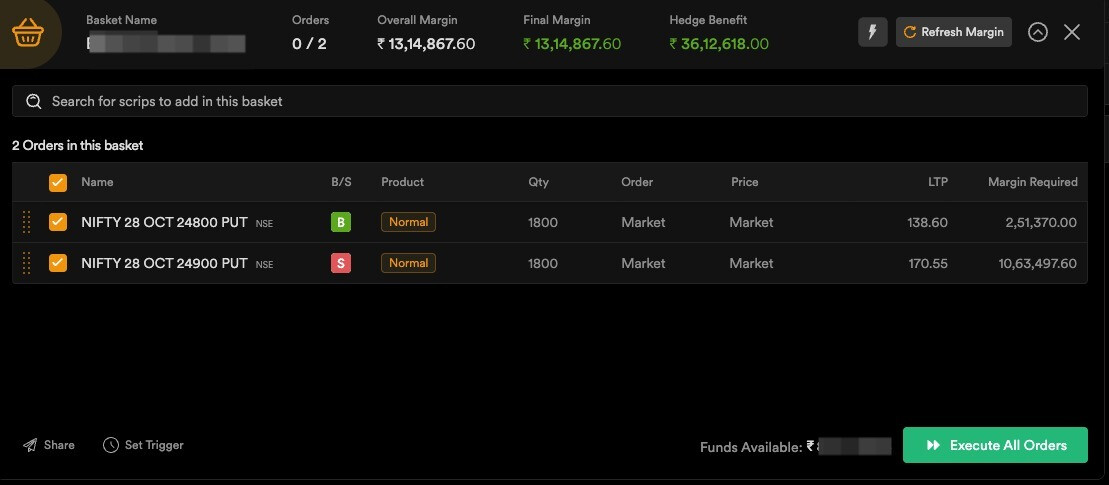Screen dimensions: 1109x485
Task: Collapse the basket panel with the up chevron
Action: pyautogui.click(x=1038, y=32)
